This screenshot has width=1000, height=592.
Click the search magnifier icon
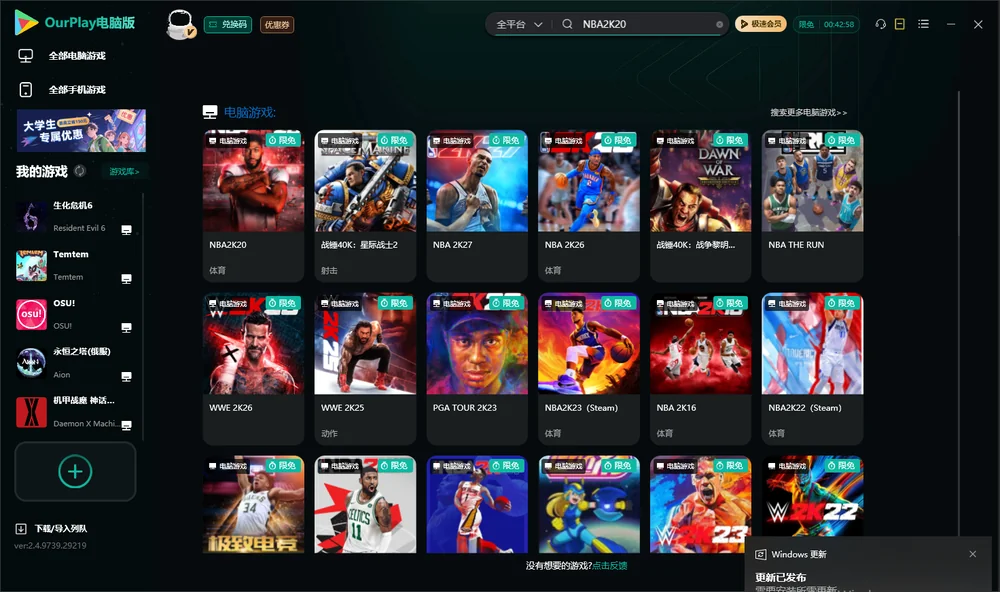click(567, 24)
